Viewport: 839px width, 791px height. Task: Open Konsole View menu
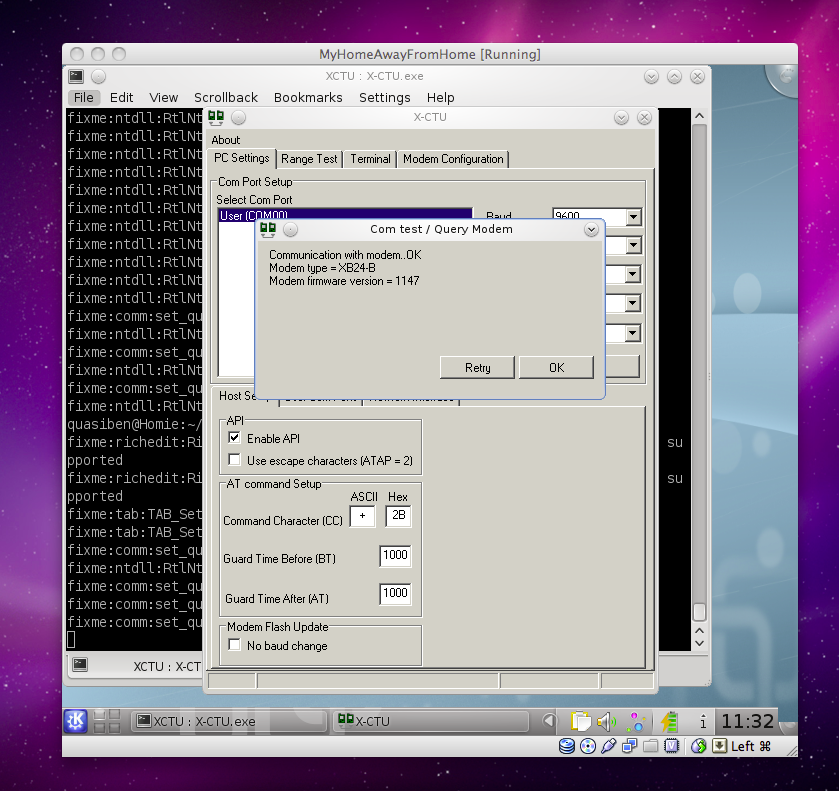coord(164,97)
